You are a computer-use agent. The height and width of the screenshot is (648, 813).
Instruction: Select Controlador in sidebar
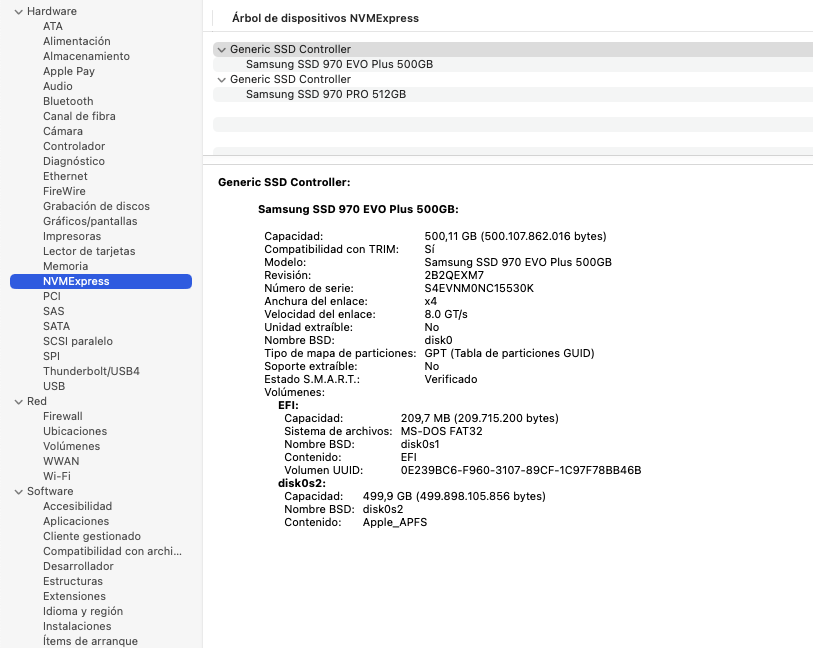(x=74, y=147)
